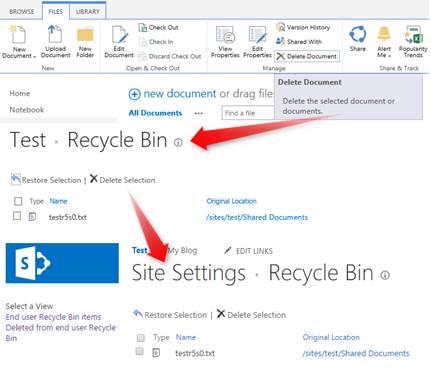Check testr5s0.txt box in Site Settings Recycle Bin

140,351
